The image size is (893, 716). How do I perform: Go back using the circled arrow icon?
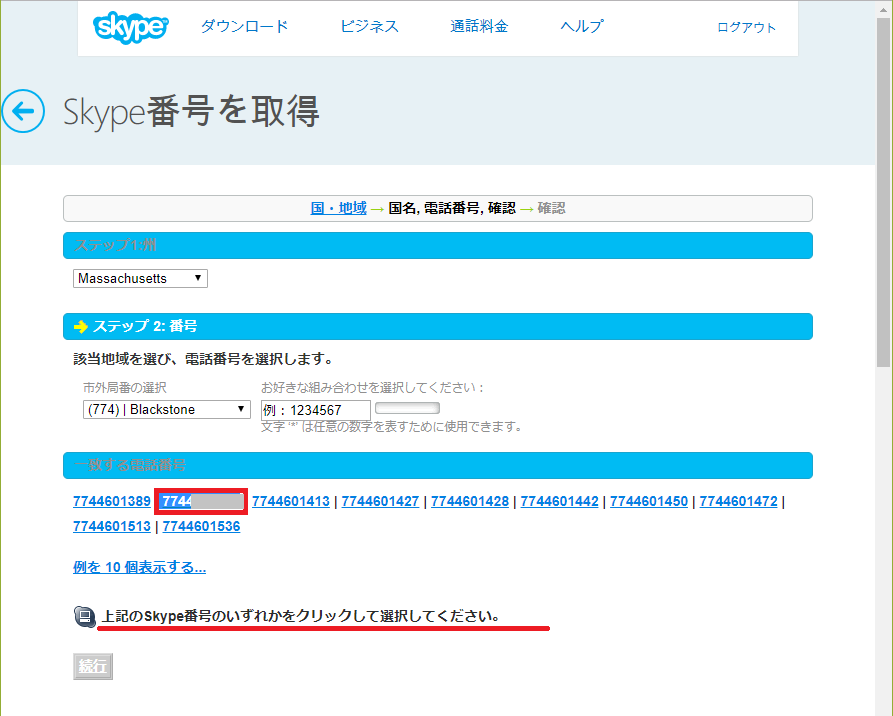click(x=23, y=111)
